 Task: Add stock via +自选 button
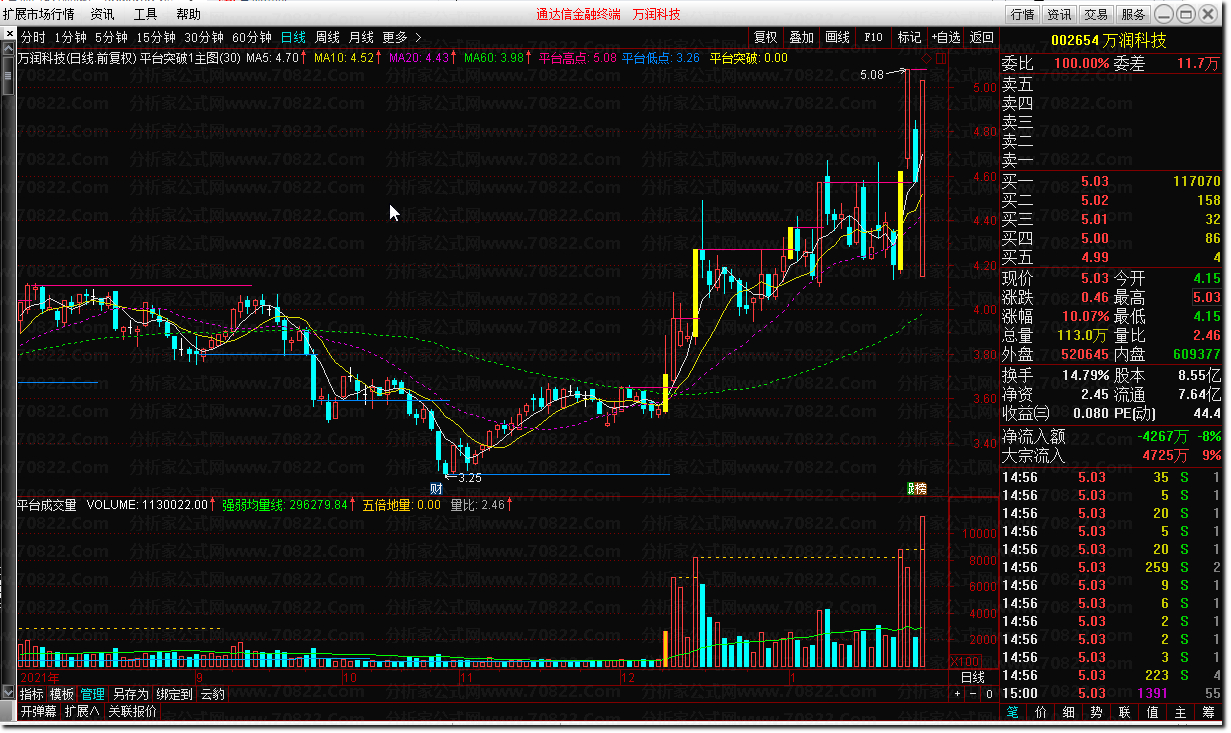(946, 38)
